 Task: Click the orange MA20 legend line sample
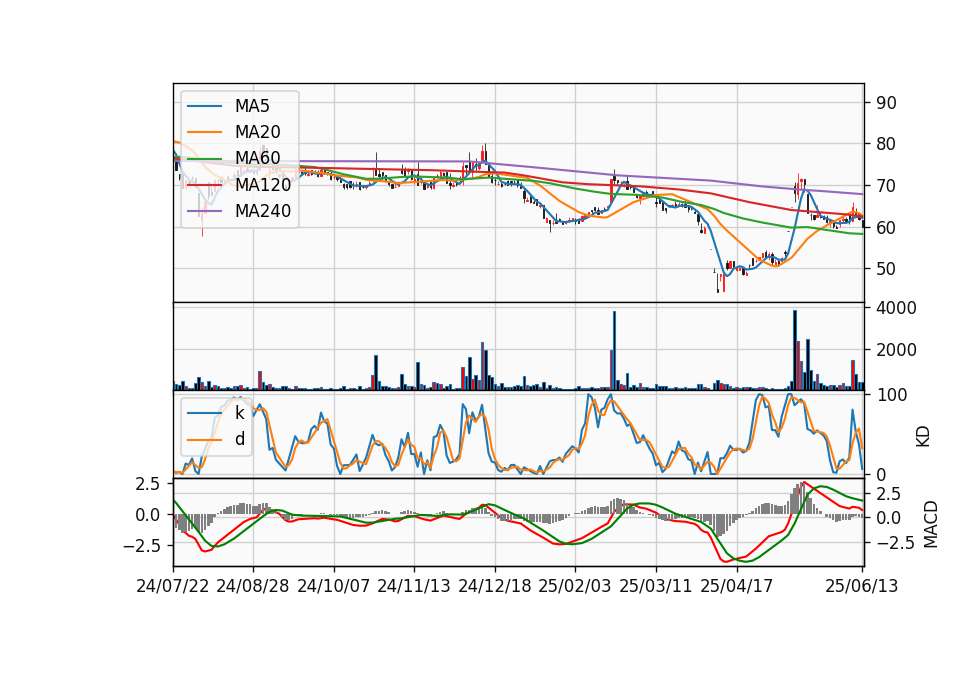click(x=204, y=132)
